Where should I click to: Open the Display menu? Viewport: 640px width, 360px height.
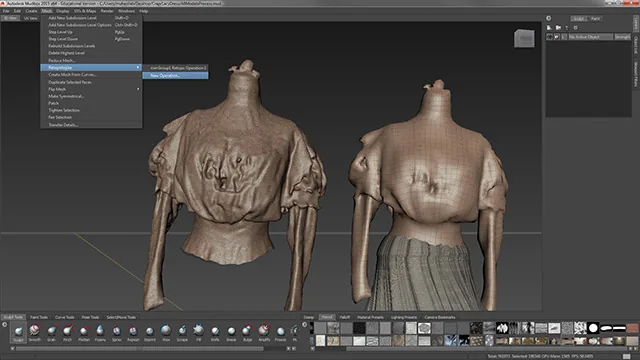tap(62, 11)
